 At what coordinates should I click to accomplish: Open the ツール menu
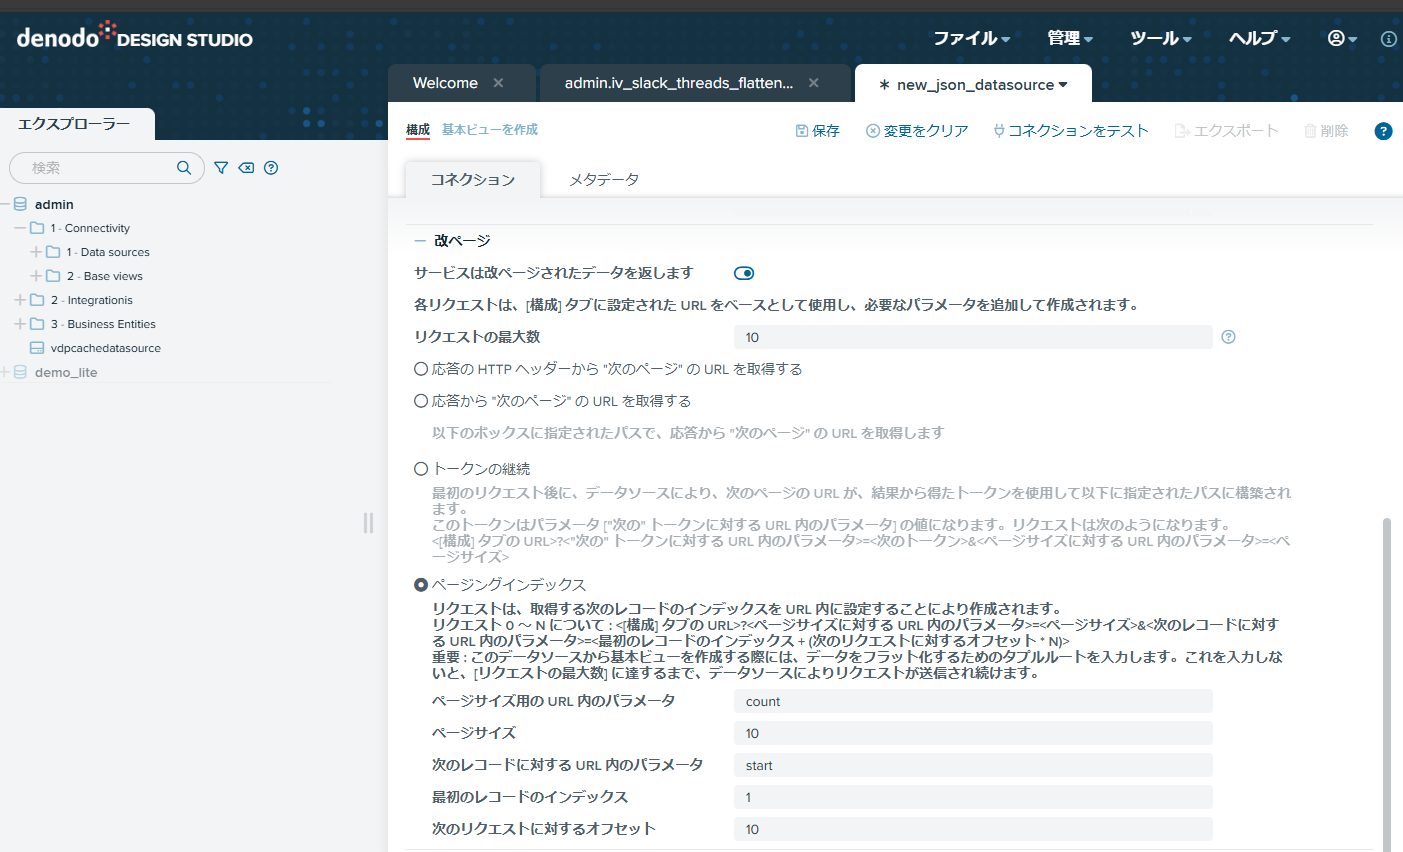pyautogui.click(x=1159, y=38)
